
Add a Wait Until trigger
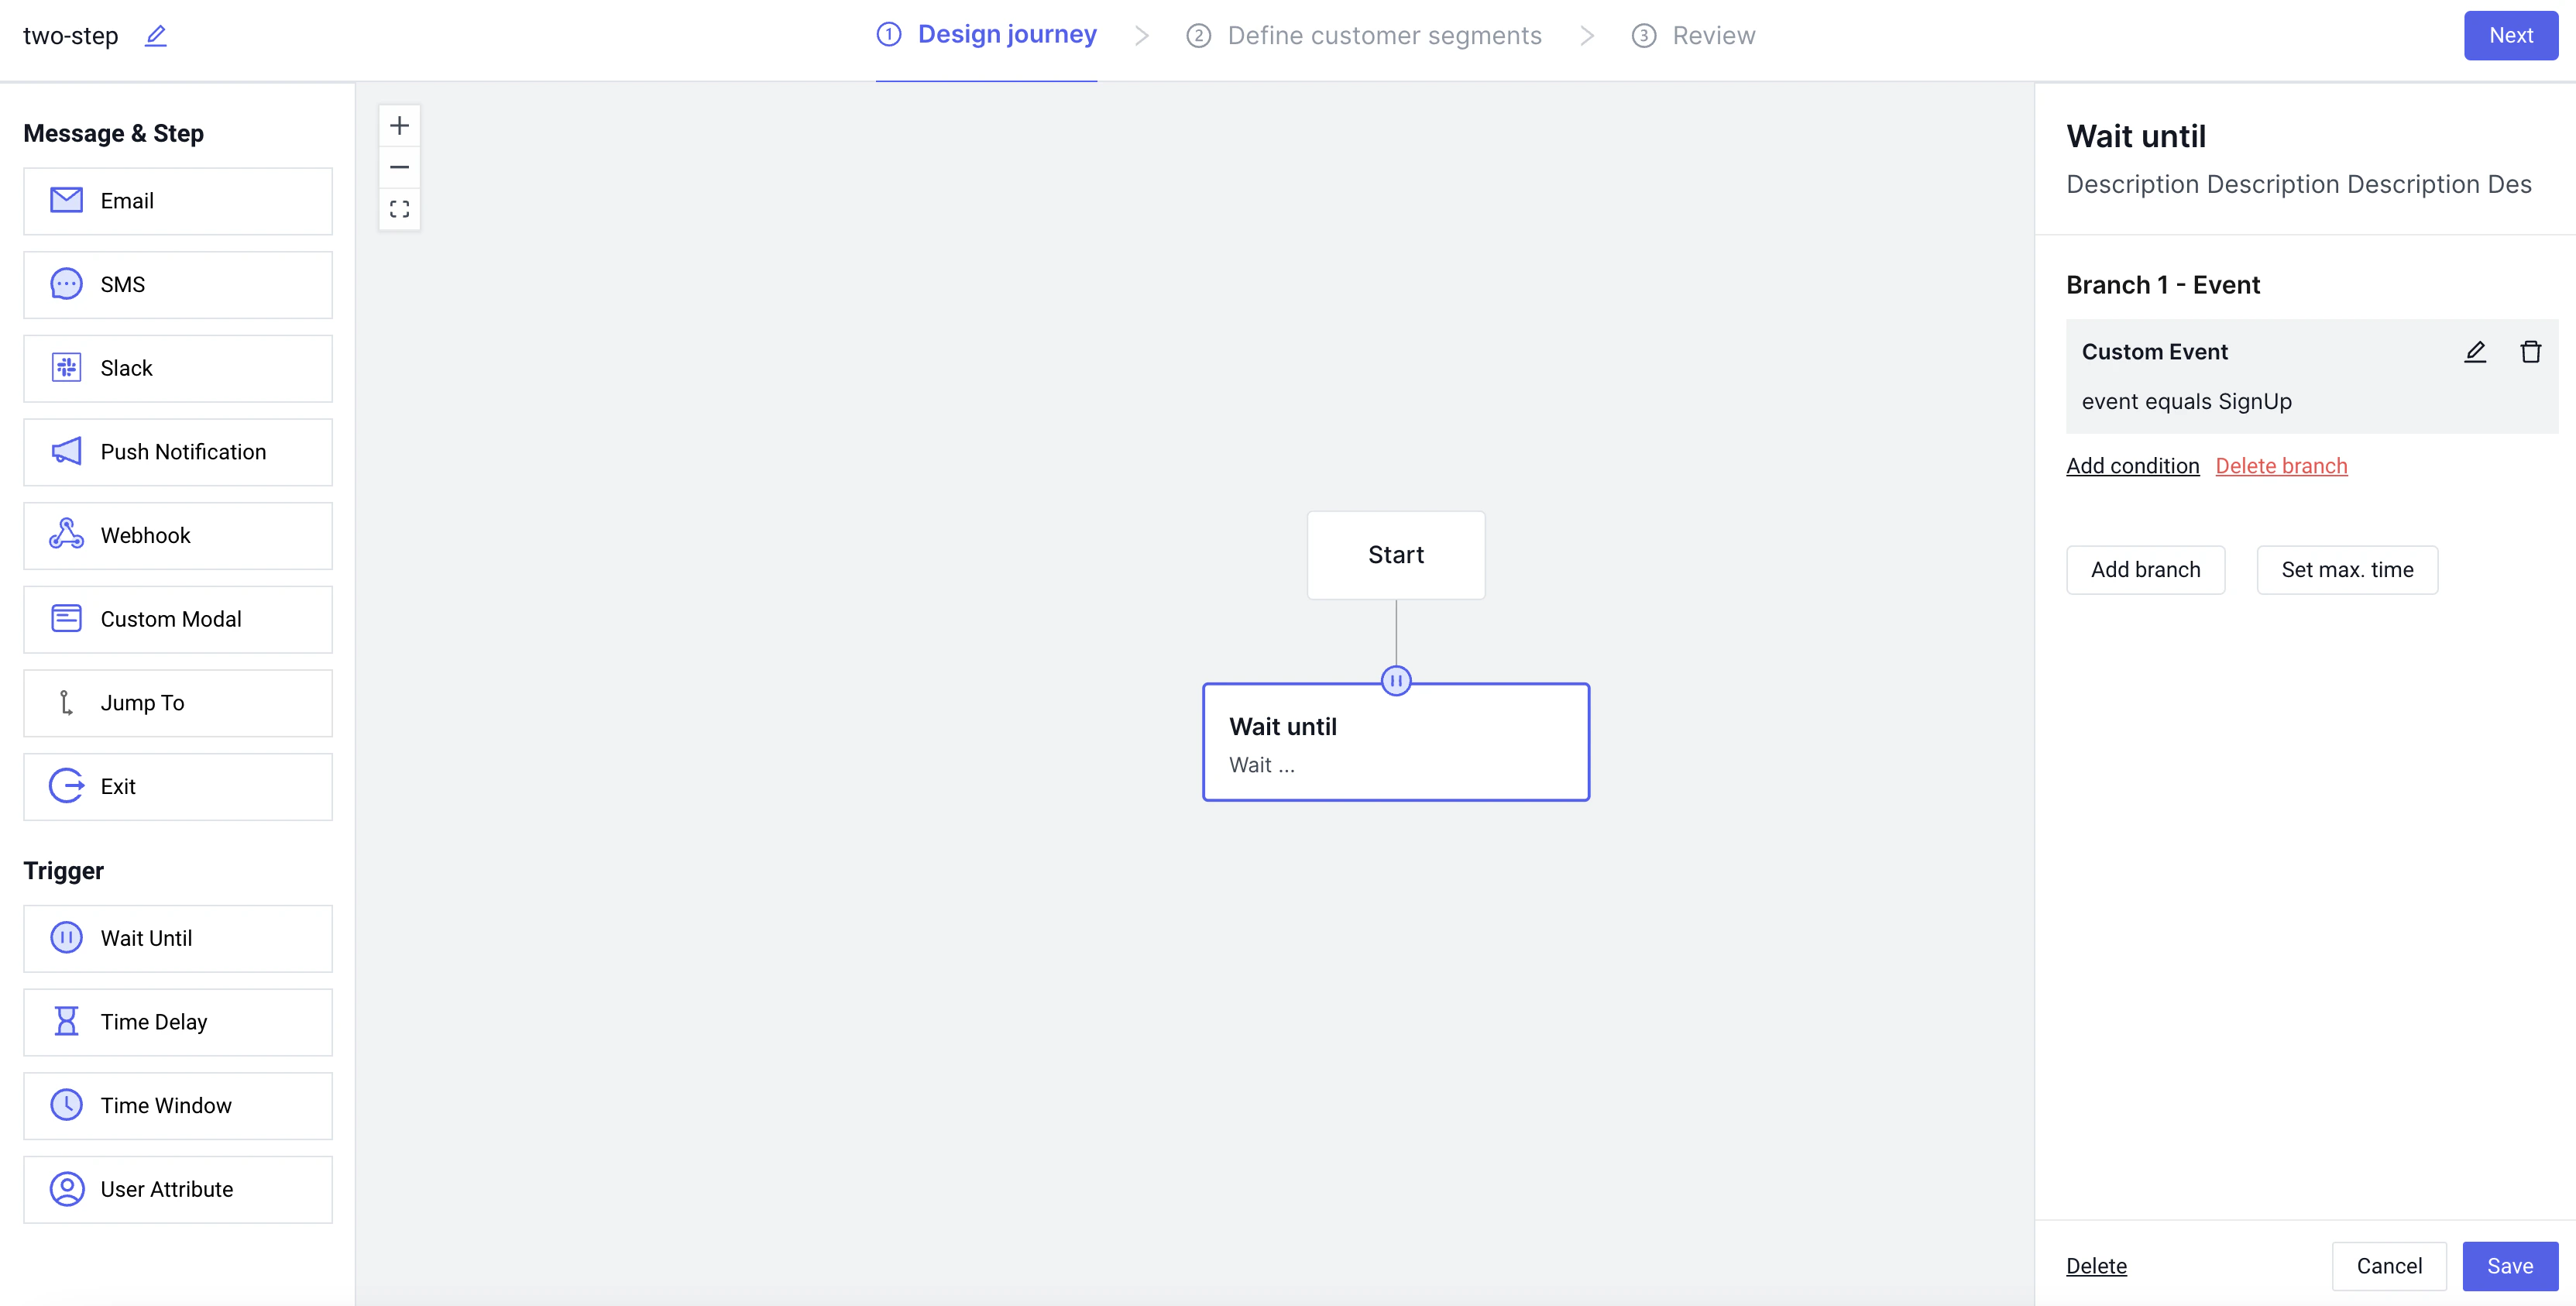click(177, 938)
